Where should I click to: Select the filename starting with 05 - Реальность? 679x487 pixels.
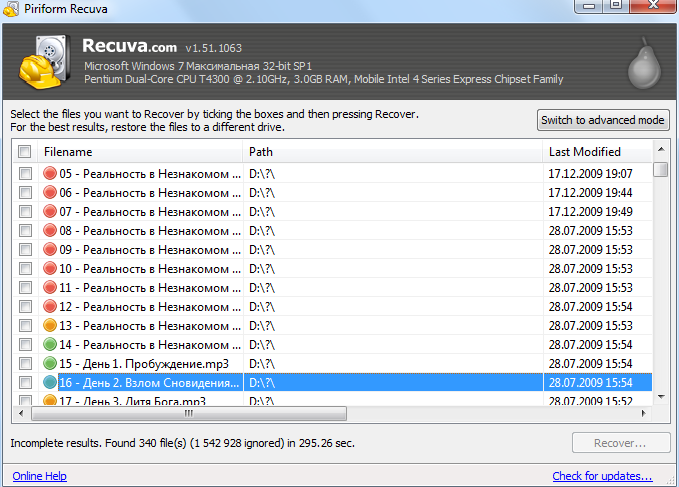point(150,174)
